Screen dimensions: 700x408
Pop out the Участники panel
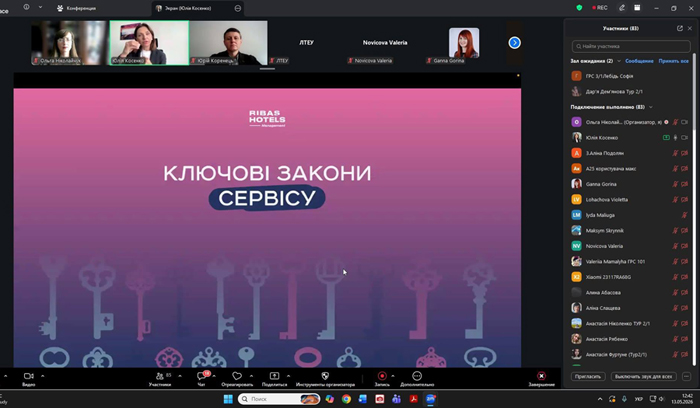(680, 28)
